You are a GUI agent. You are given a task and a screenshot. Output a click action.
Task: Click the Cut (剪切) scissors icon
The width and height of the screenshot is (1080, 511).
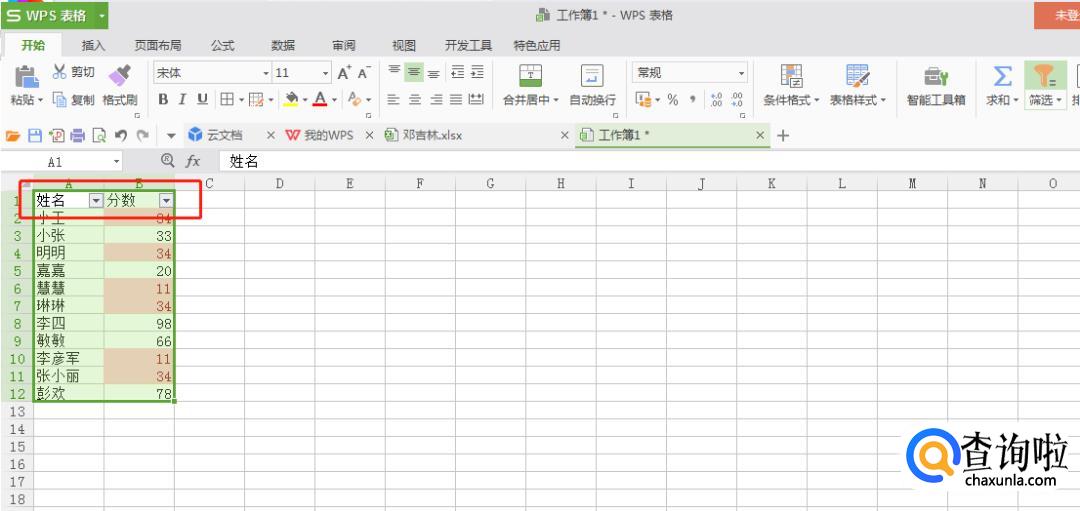pos(60,72)
